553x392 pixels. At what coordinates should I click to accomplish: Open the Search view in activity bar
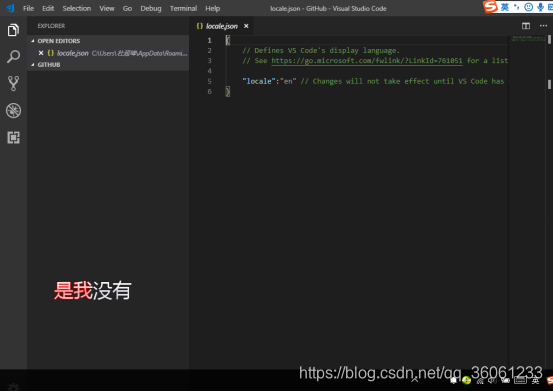pos(13,56)
